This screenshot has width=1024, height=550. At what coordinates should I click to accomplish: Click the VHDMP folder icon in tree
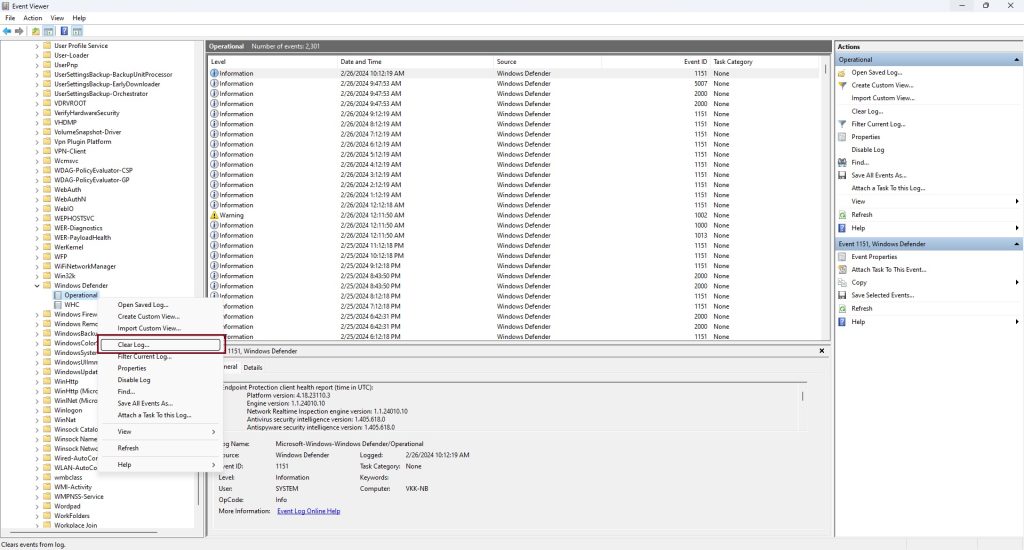(47, 122)
